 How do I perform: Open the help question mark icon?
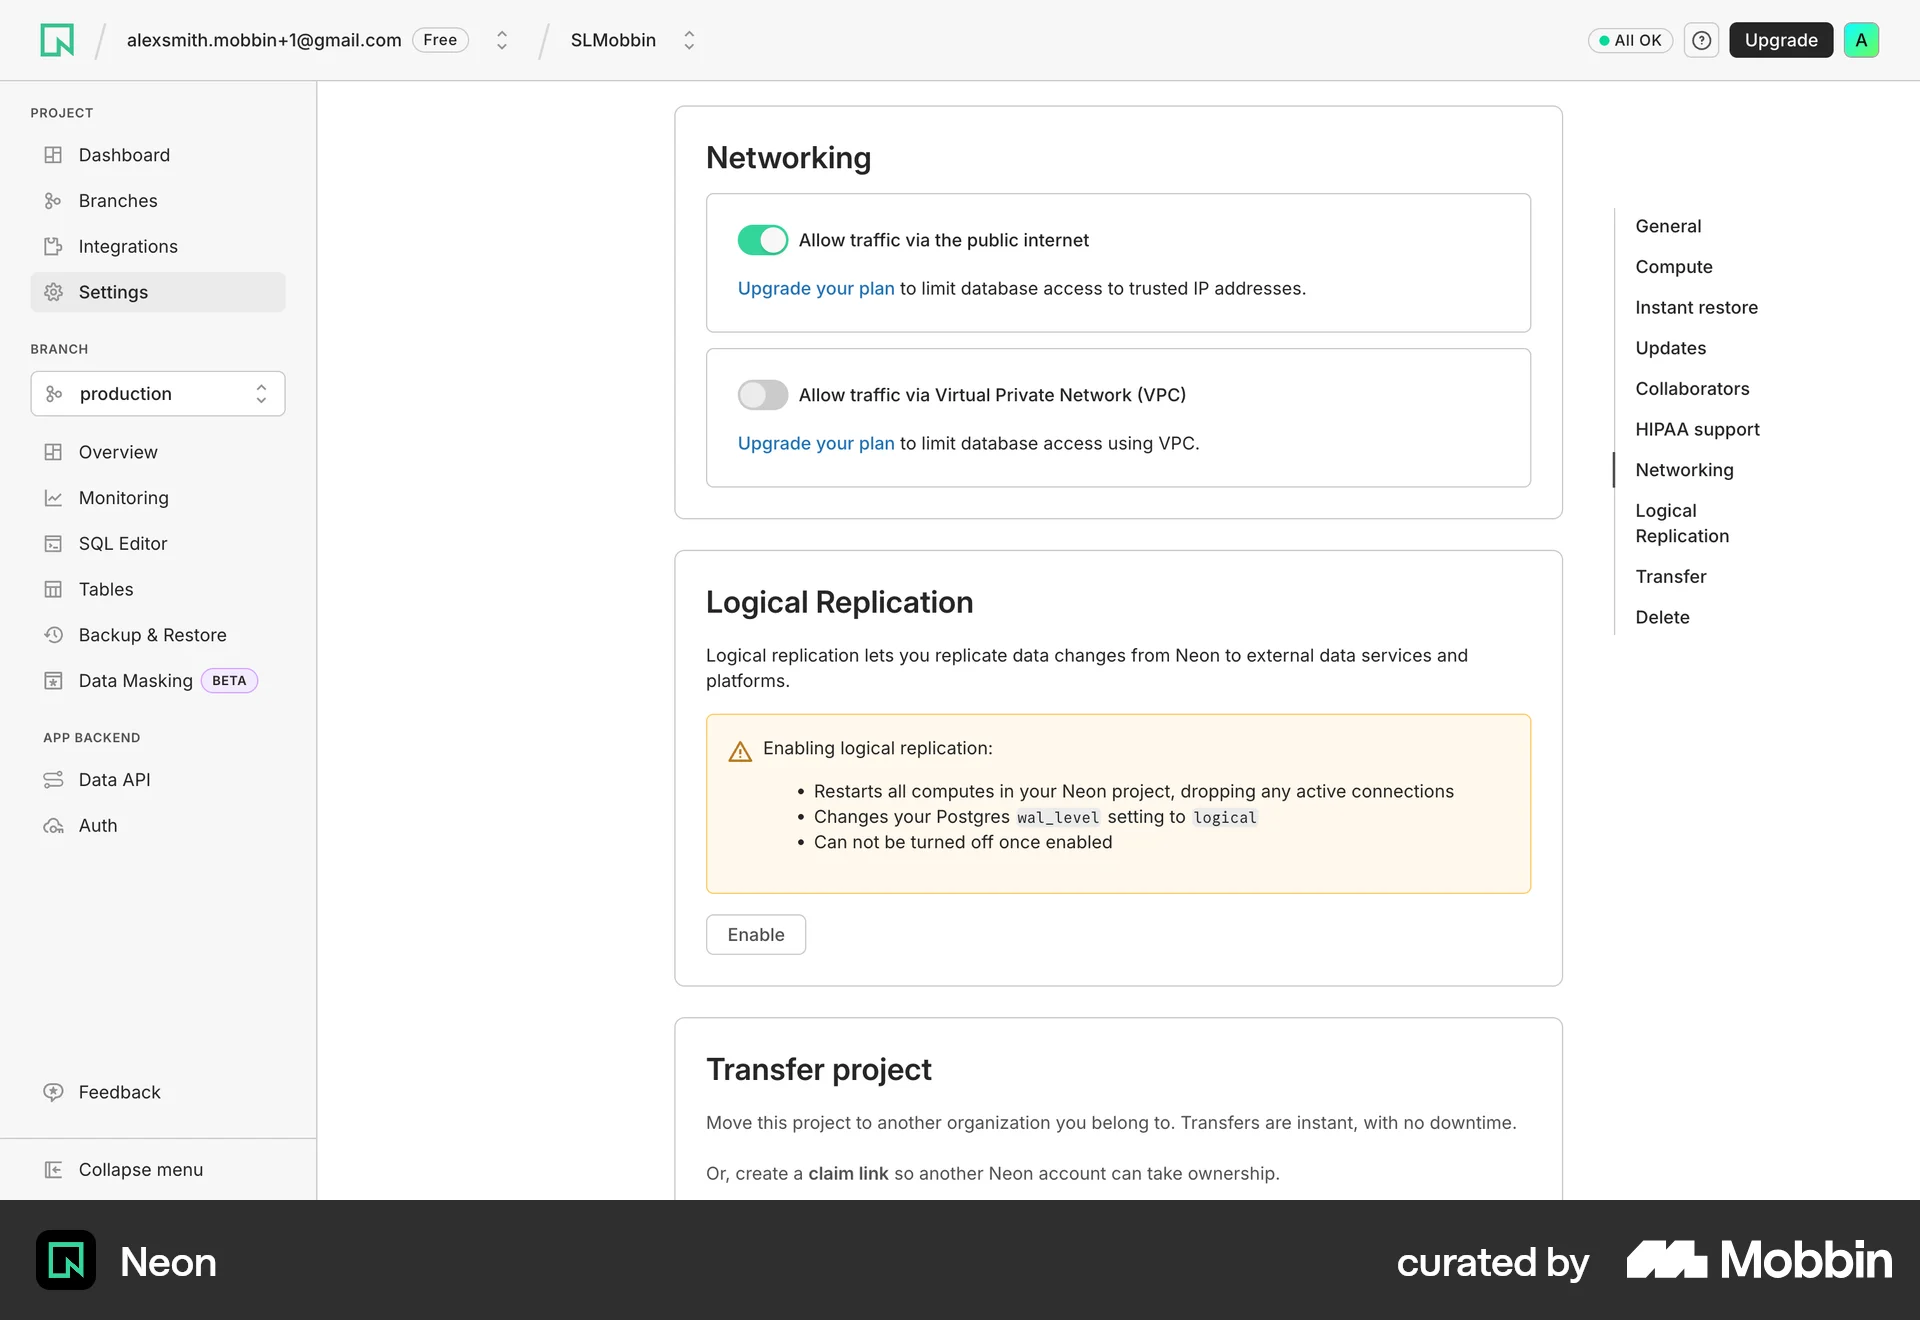[1701, 40]
